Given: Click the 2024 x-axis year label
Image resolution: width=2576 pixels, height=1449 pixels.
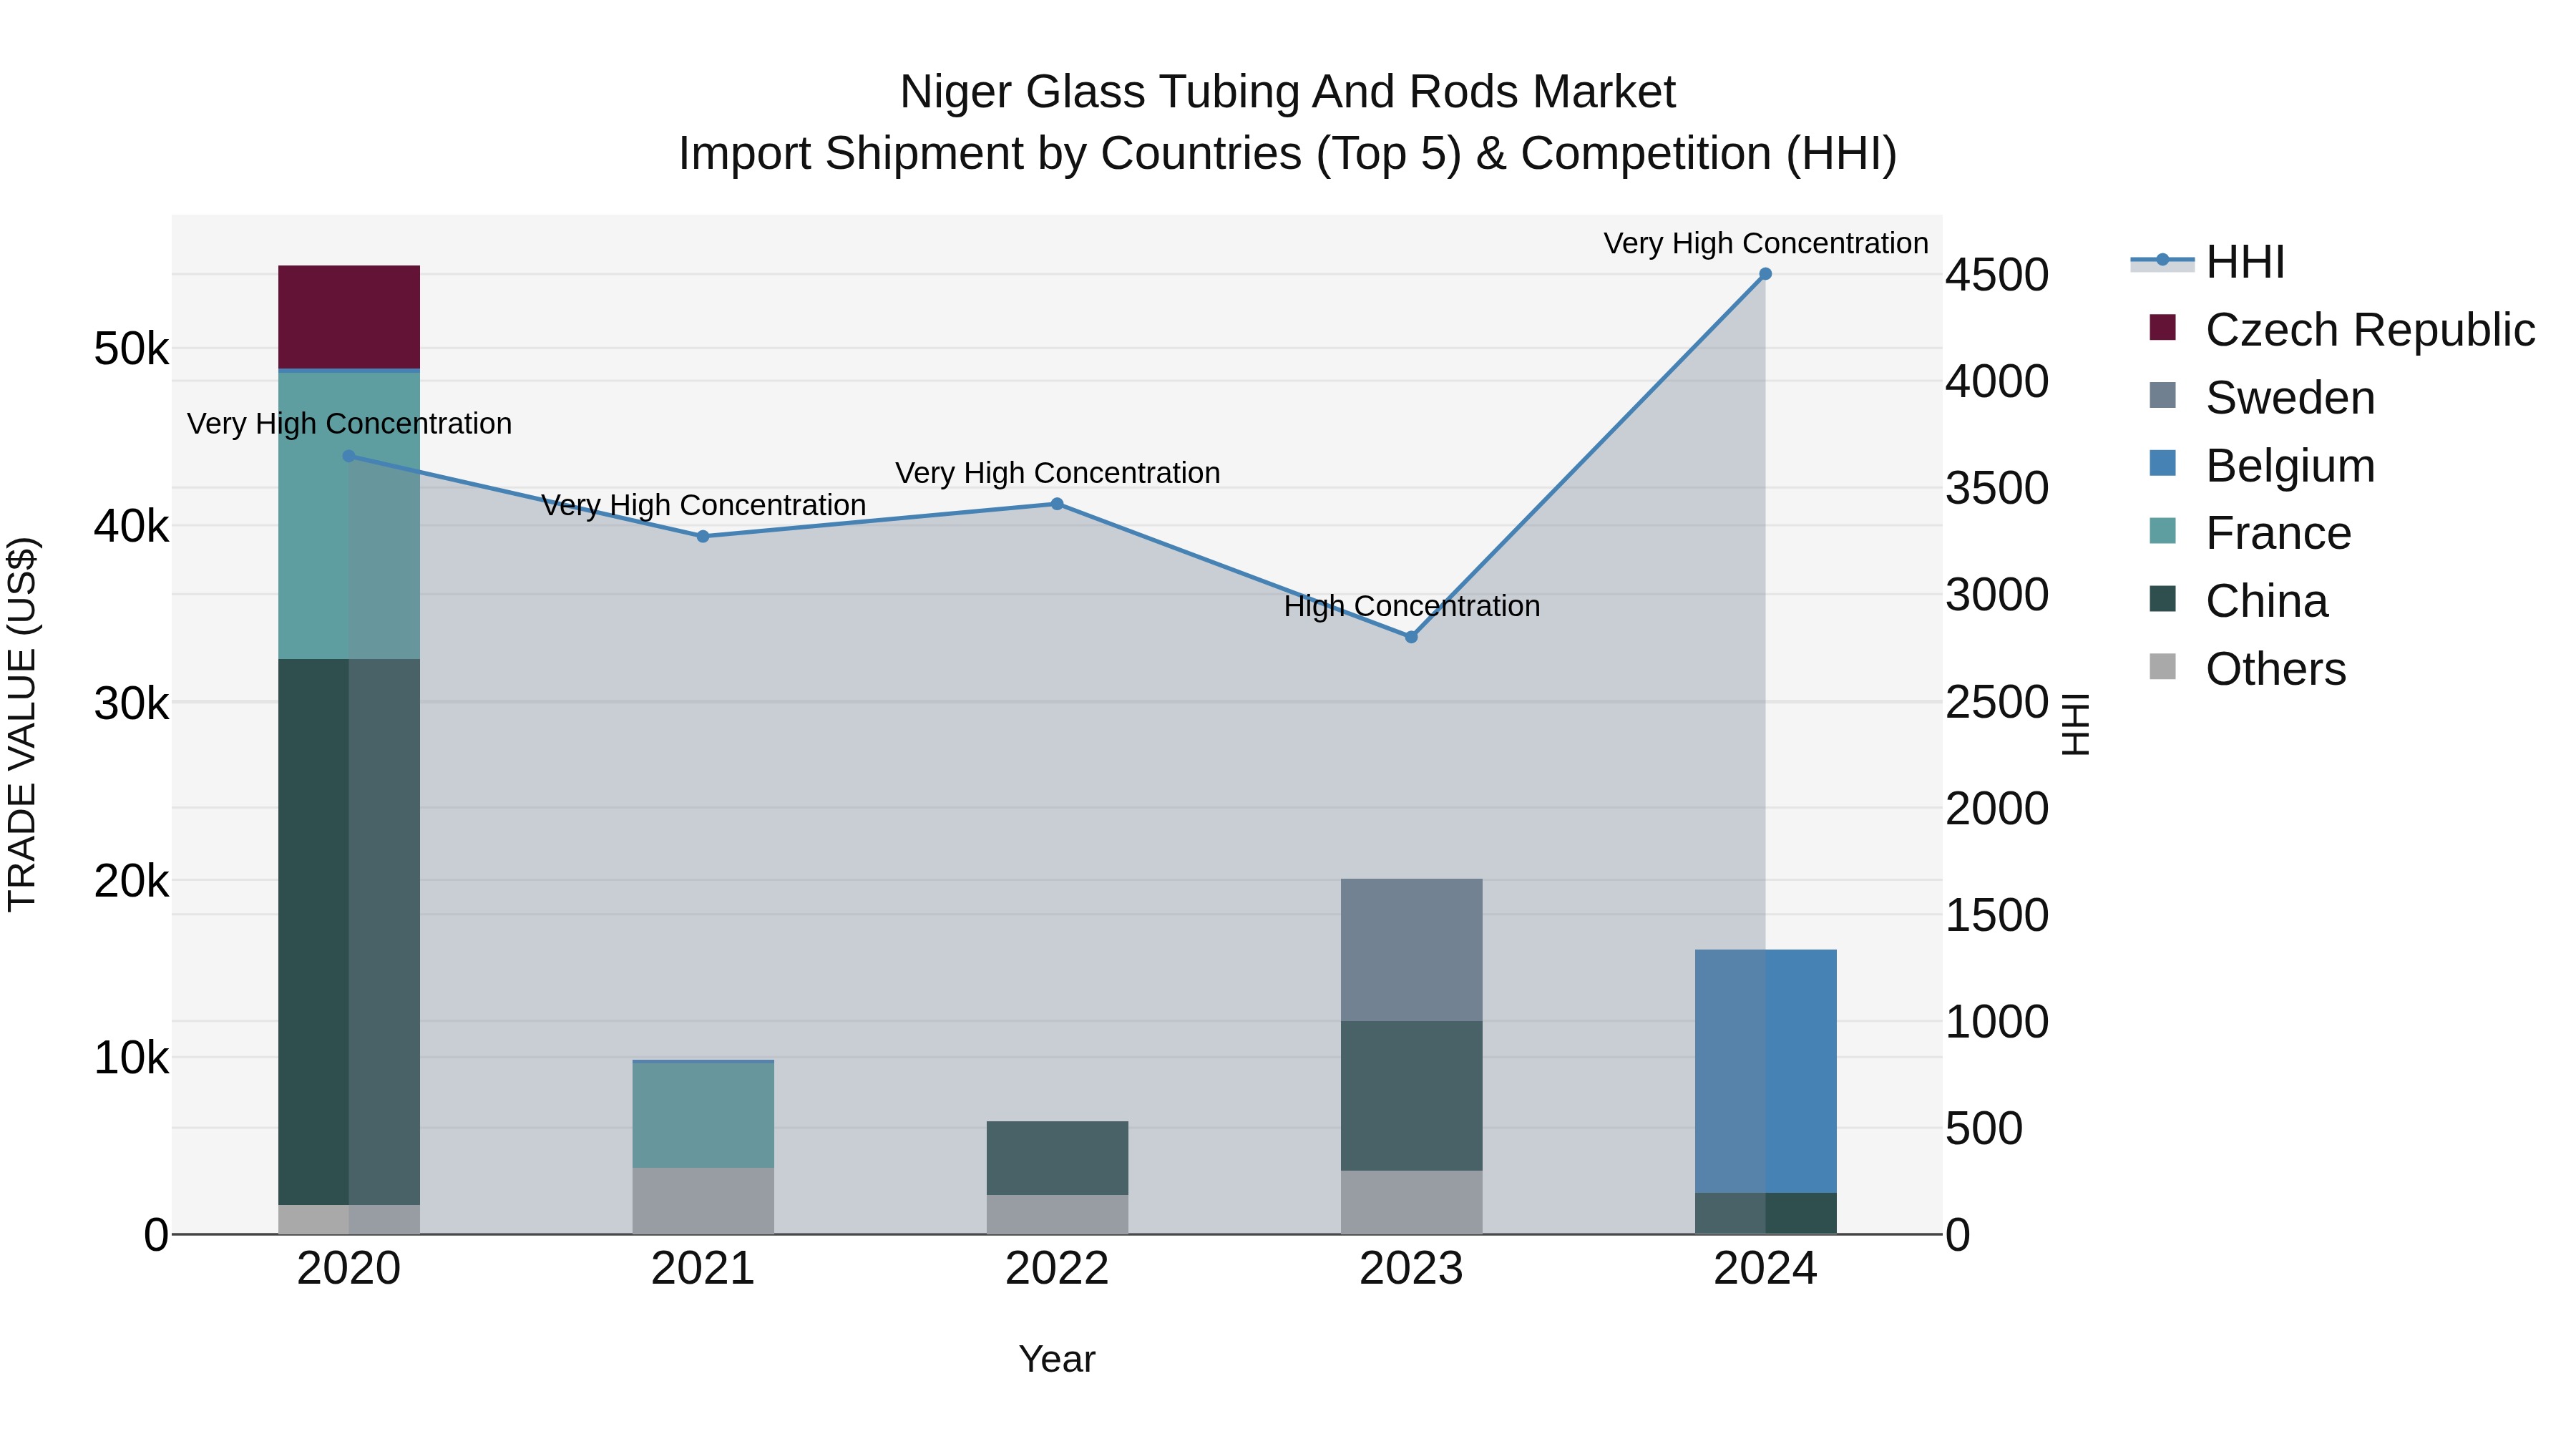Looking at the screenshot, I should pos(1765,1269).
